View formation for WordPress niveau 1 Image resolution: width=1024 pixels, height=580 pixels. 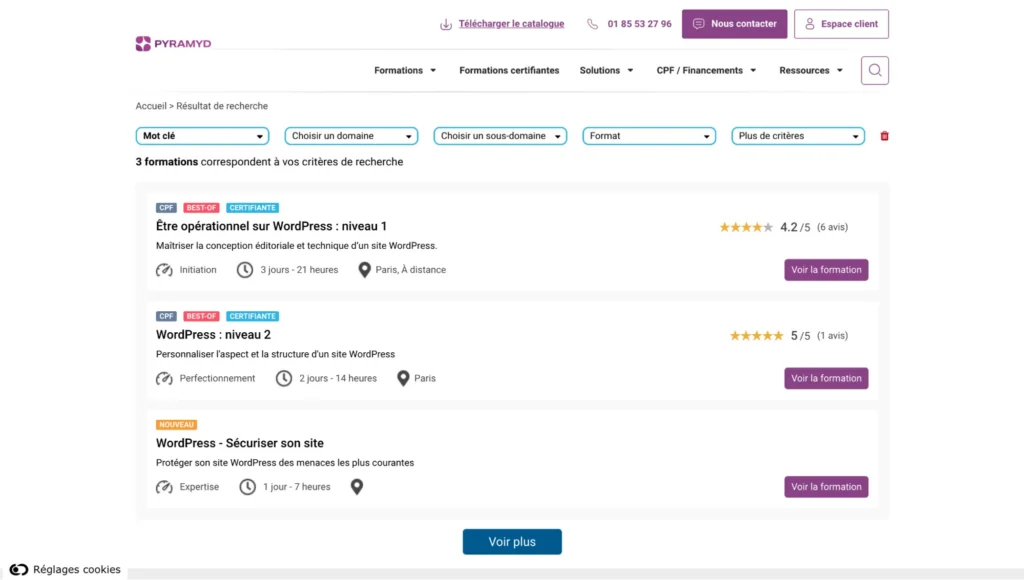pyautogui.click(x=826, y=270)
